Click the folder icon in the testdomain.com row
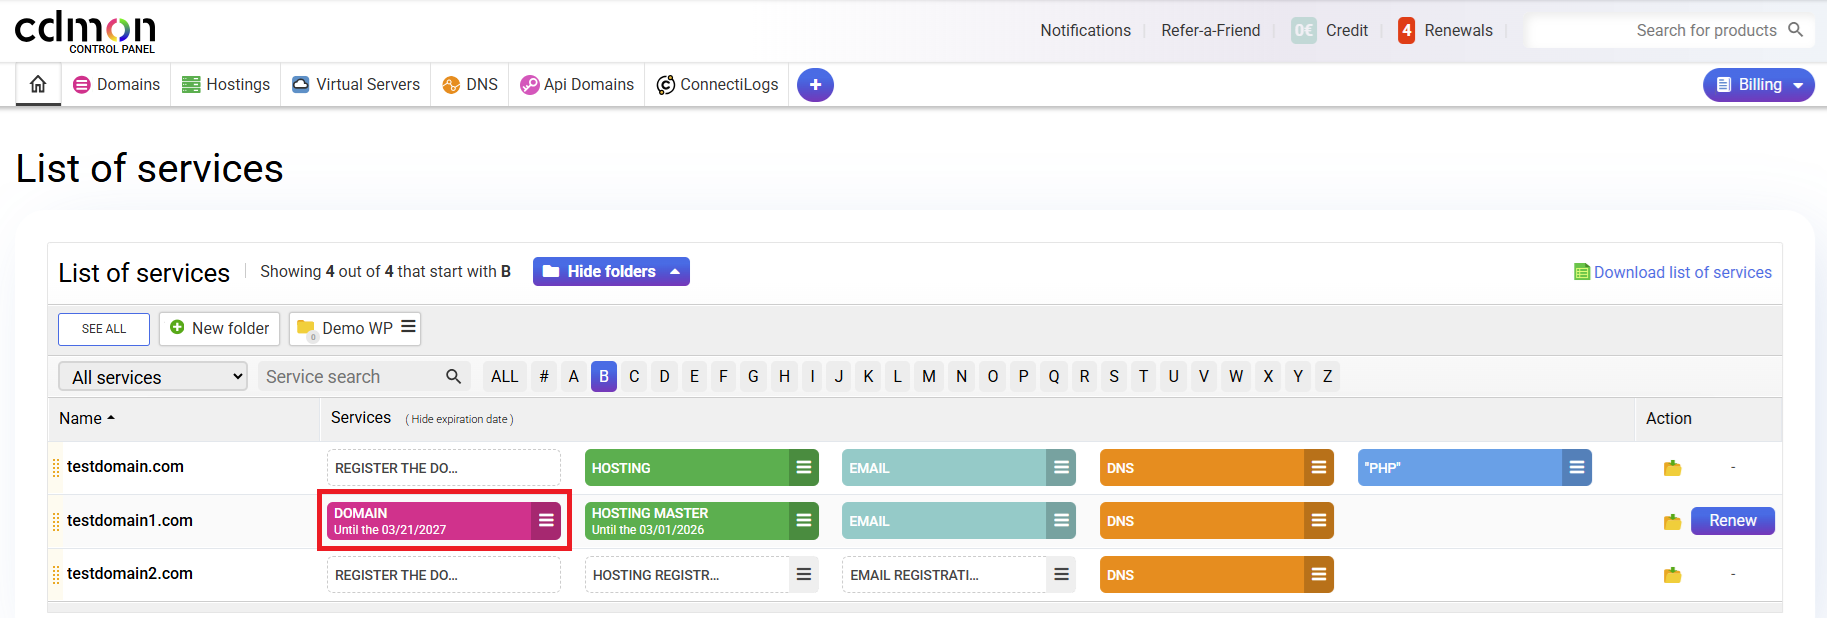This screenshot has height=618, width=1827. pyautogui.click(x=1672, y=468)
